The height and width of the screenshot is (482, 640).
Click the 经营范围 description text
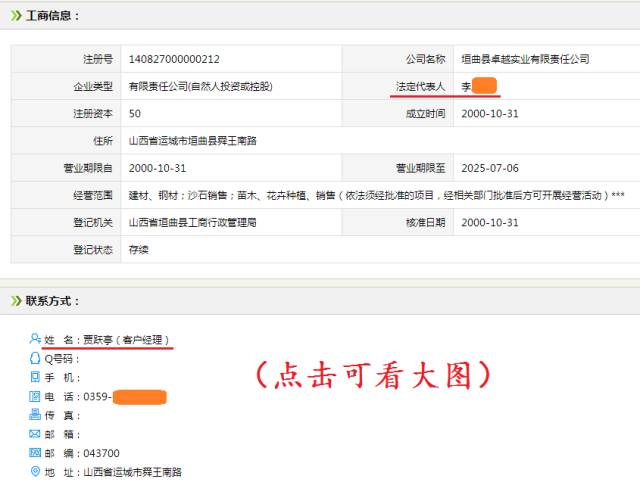pos(377,195)
